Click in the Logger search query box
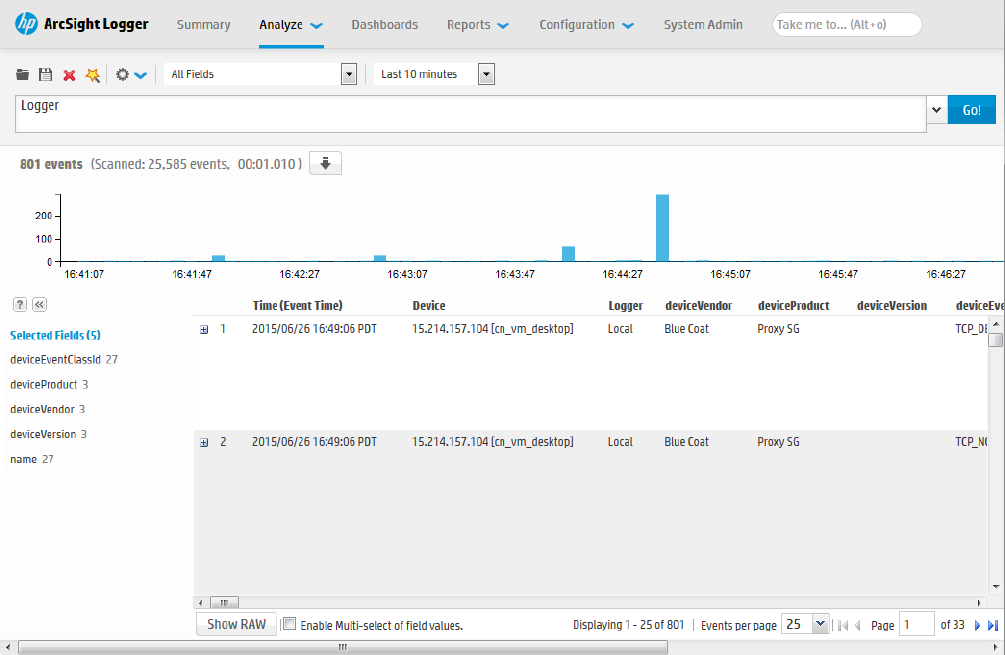The image size is (1005, 655). pos(470,114)
